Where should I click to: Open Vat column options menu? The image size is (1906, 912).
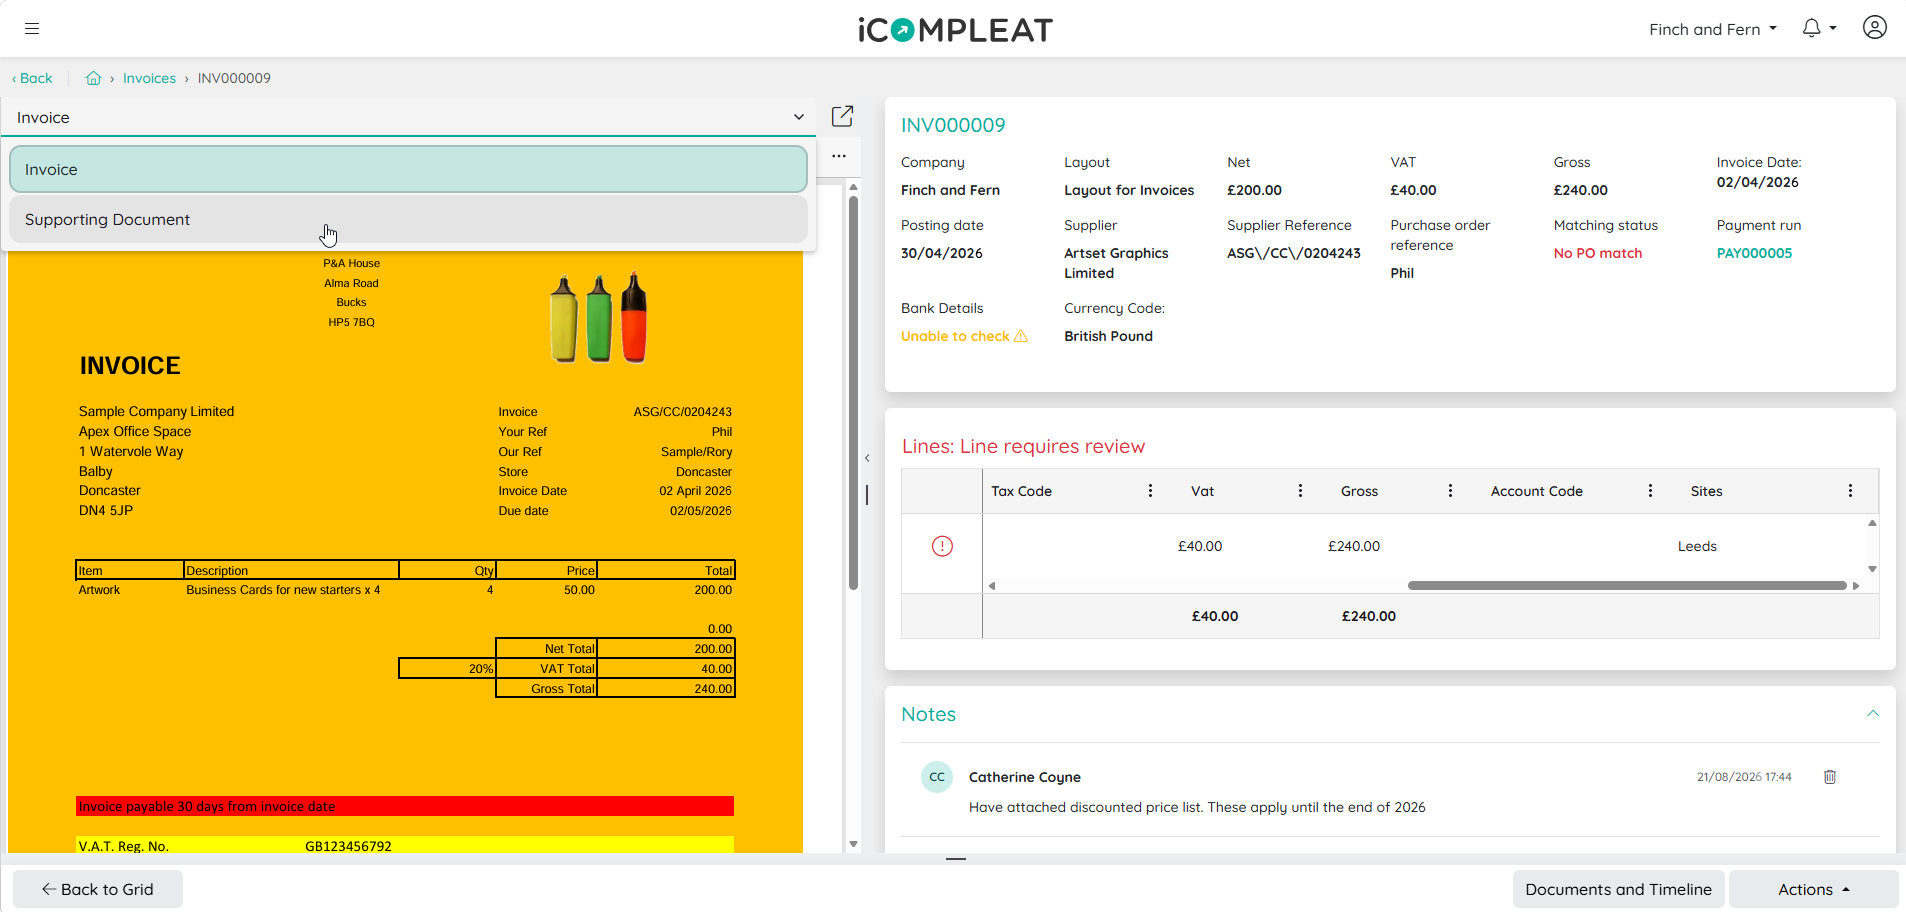(1300, 491)
